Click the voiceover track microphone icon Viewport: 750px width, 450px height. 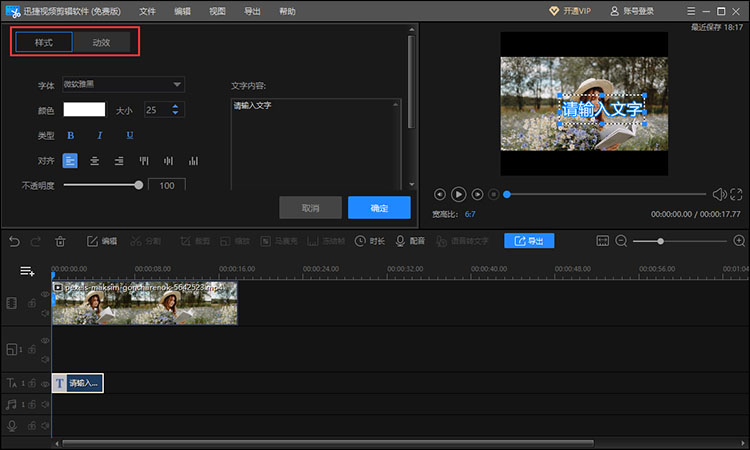[x=11, y=425]
